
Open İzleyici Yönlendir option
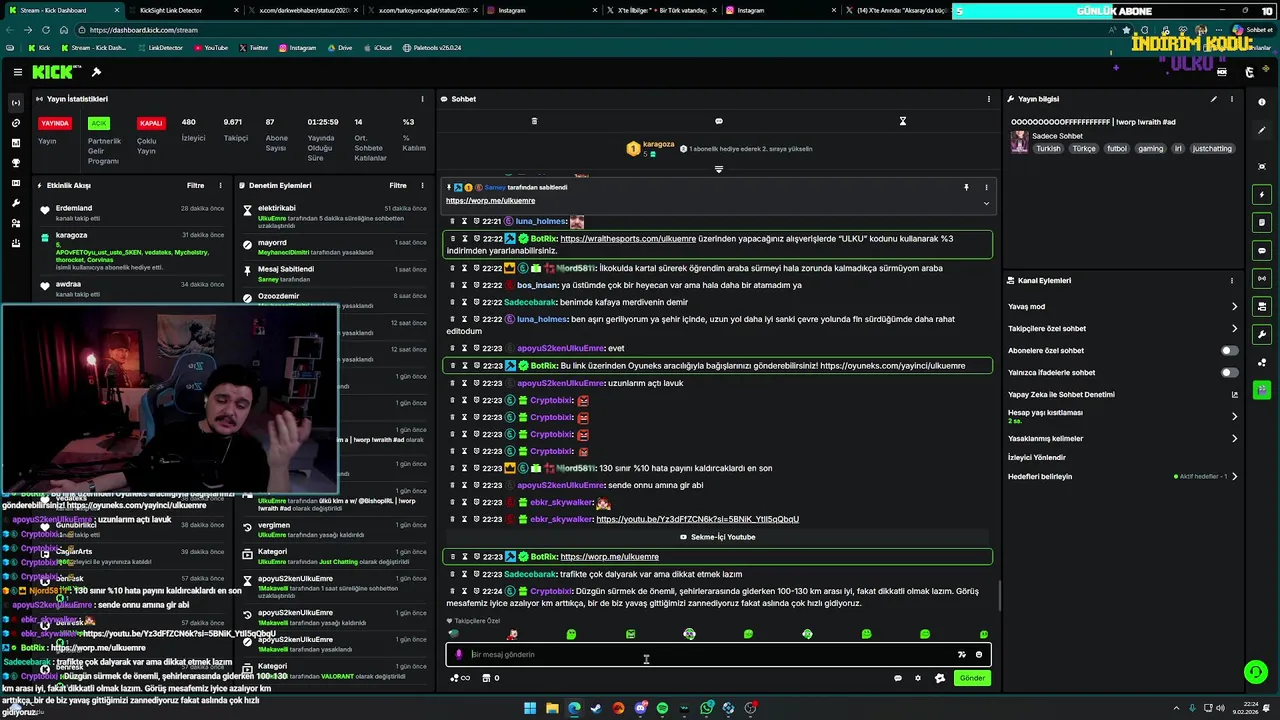tap(1037, 457)
